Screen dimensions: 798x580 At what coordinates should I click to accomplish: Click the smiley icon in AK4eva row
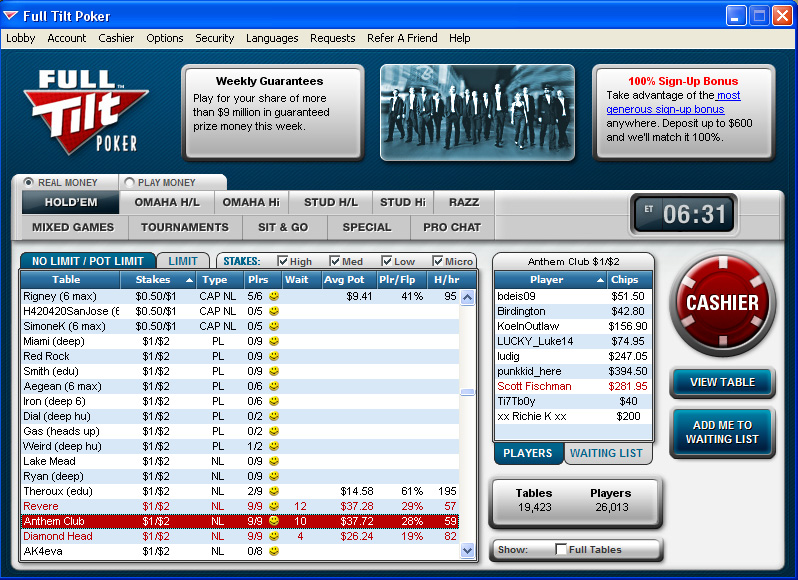pyautogui.click(x=274, y=551)
